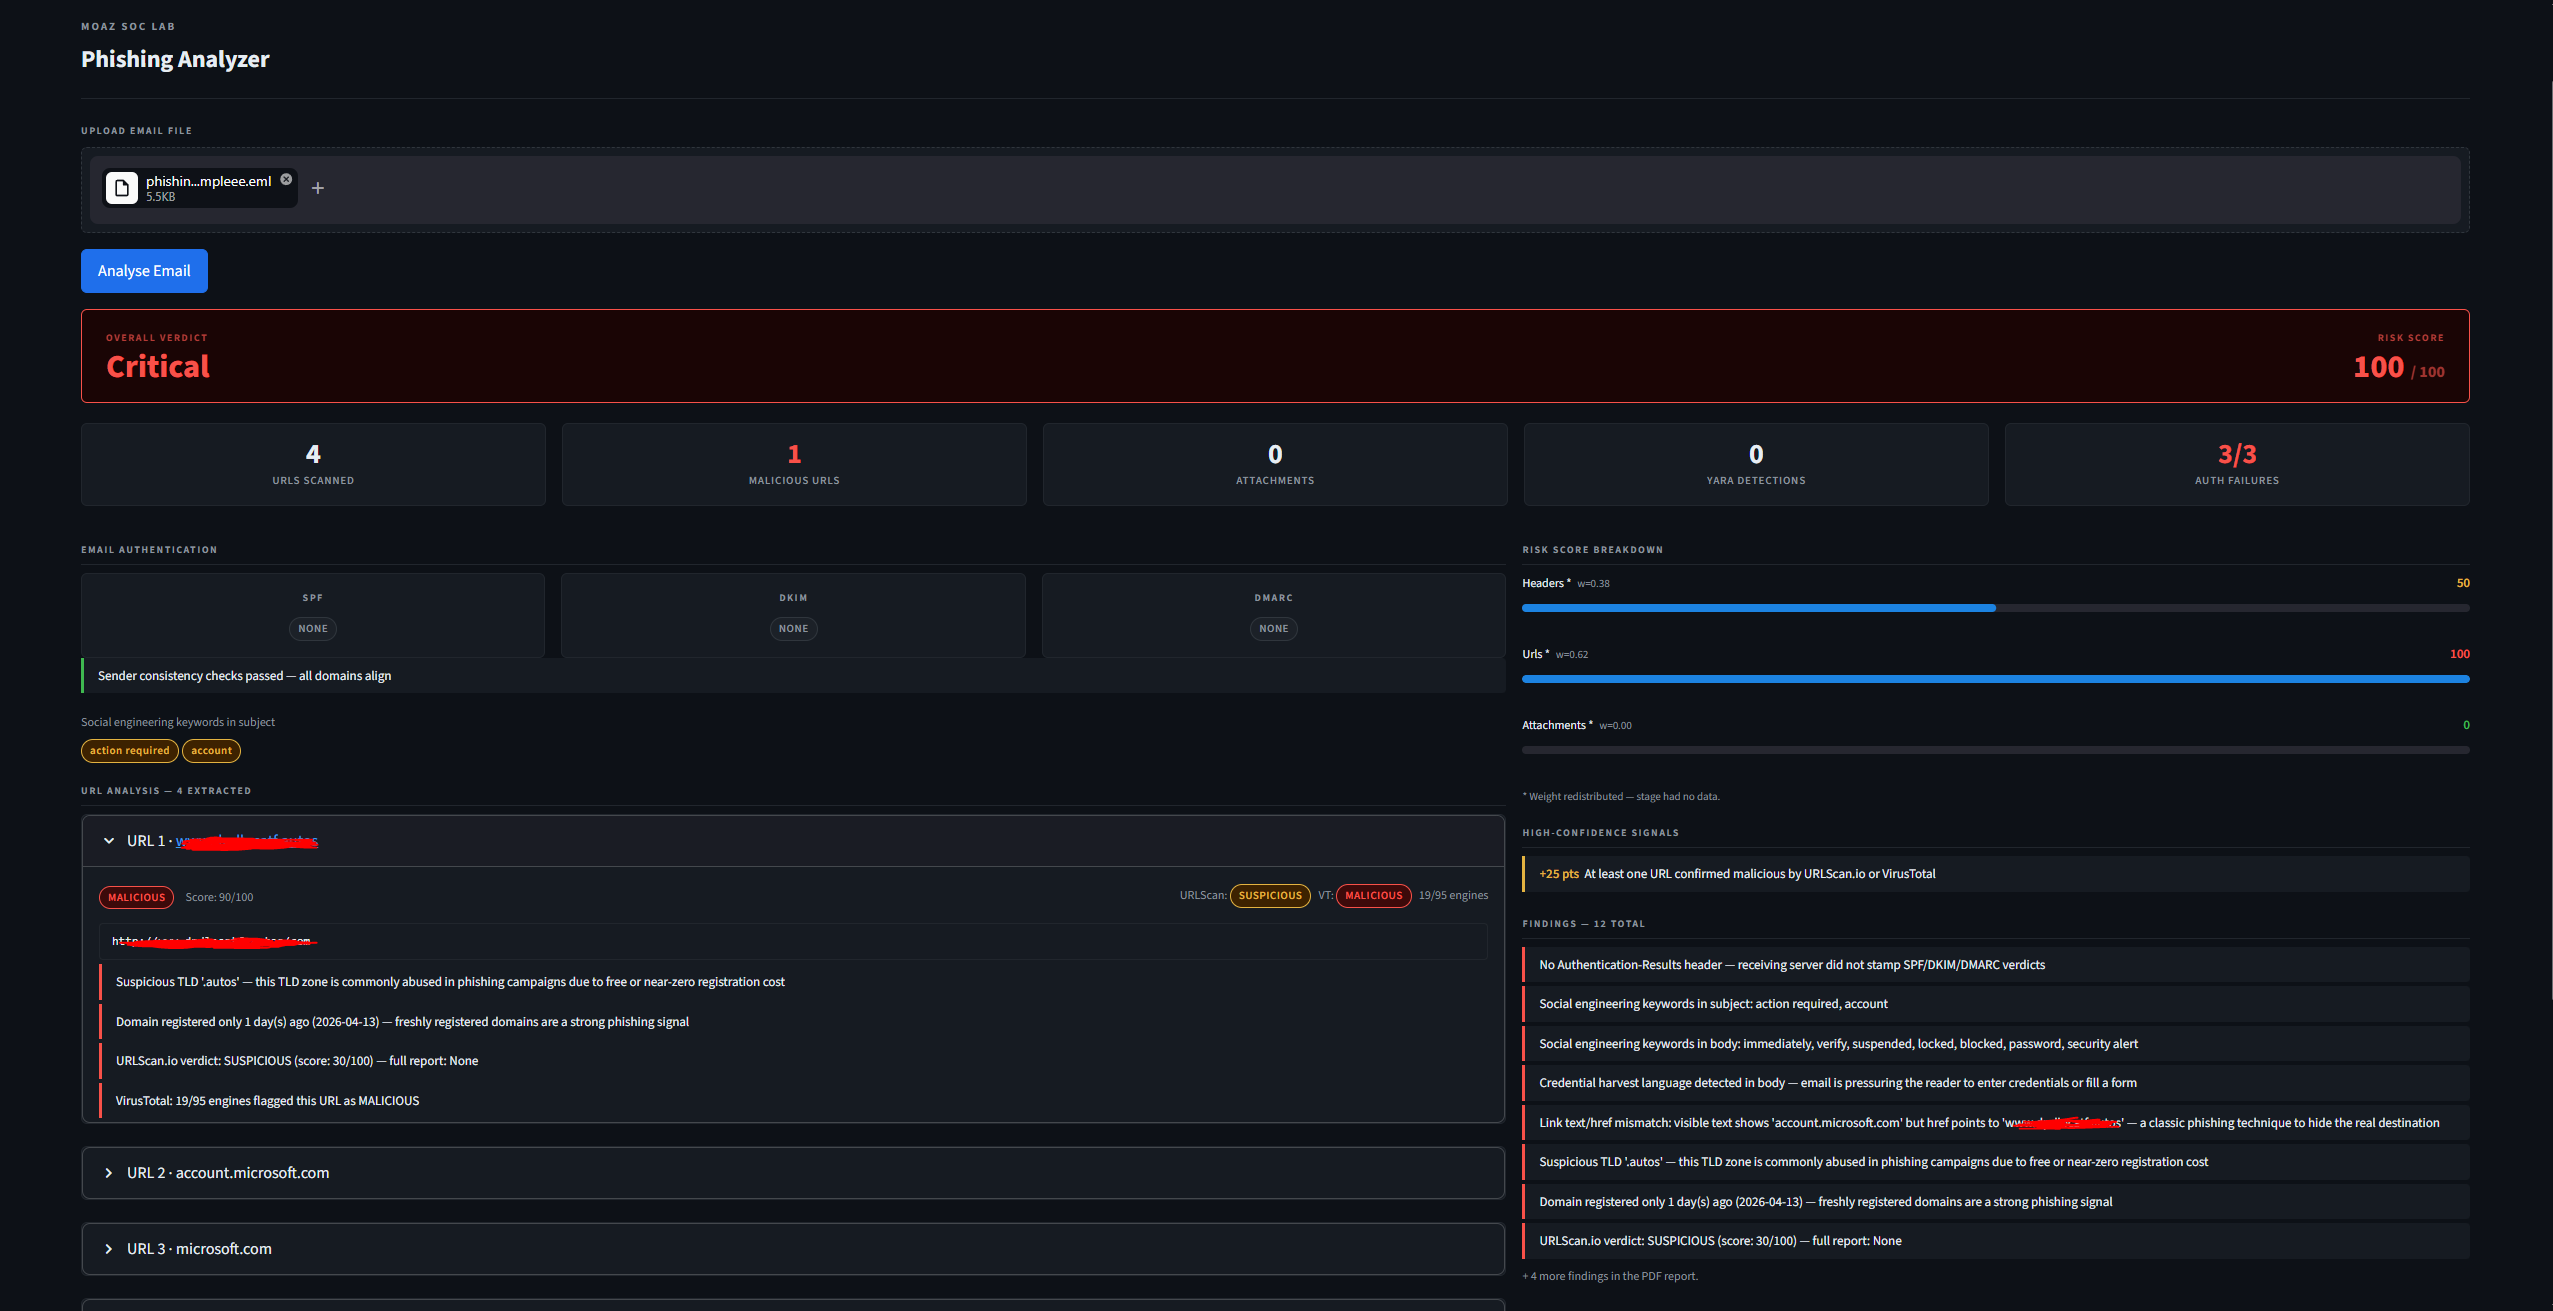Click the Headers risk score bar
2553x1311 pixels.
(x=1994, y=608)
